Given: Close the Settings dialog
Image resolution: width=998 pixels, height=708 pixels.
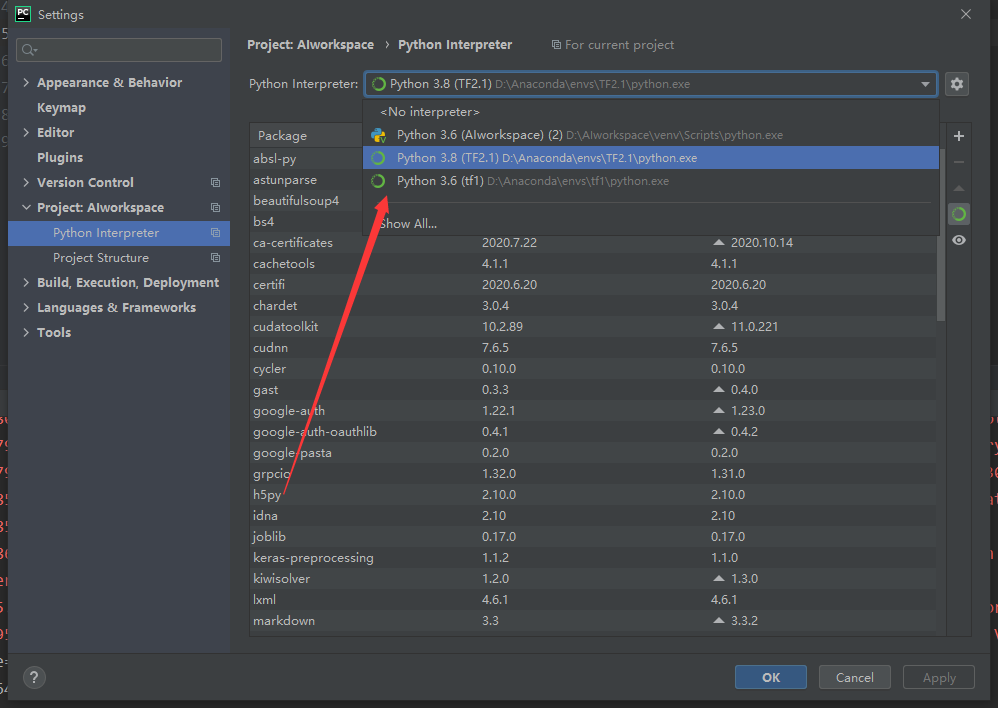Looking at the screenshot, I should click(x=966, y=14).
